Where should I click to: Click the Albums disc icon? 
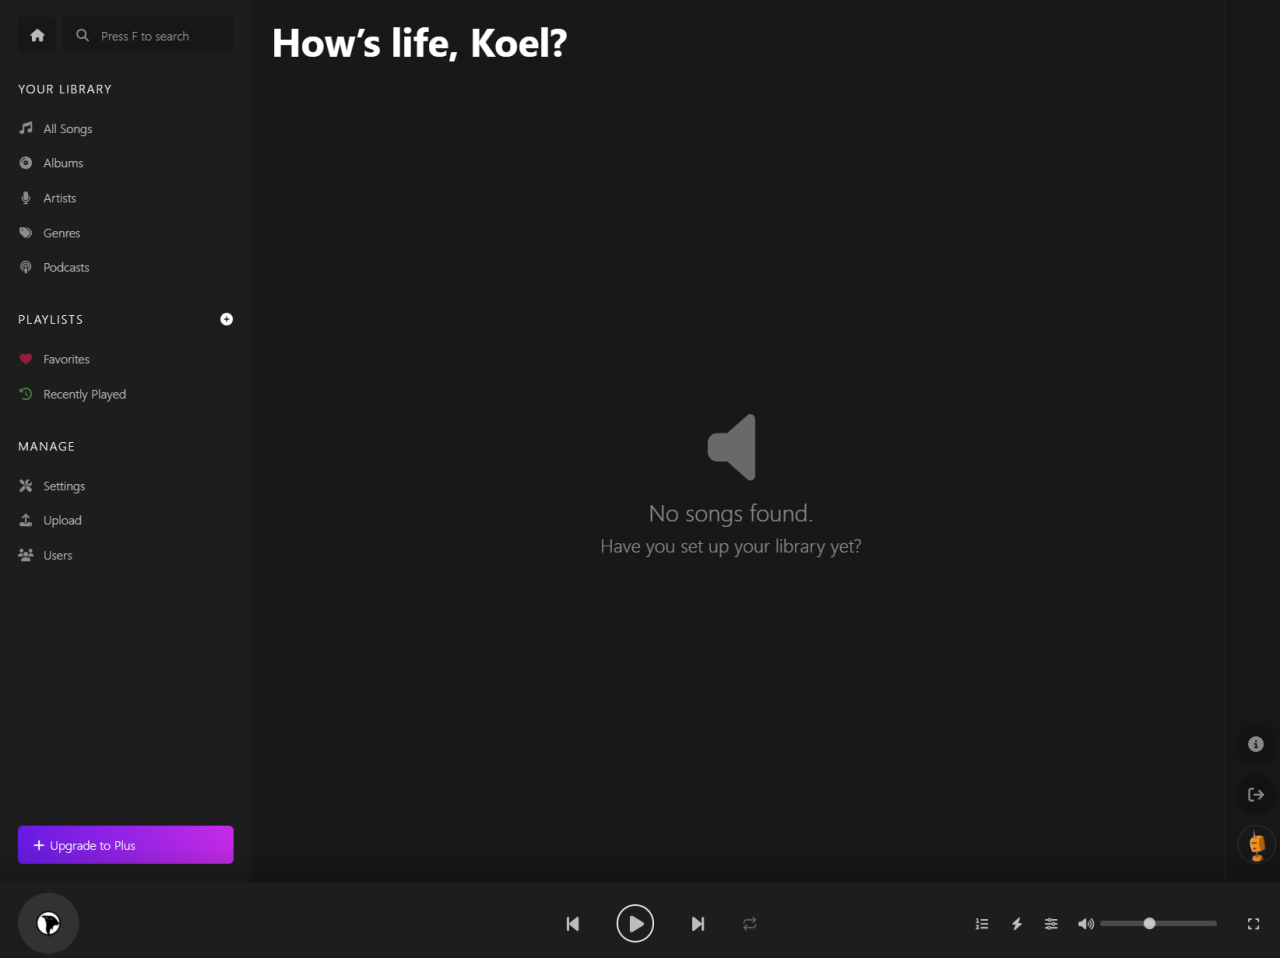(26, 163)
